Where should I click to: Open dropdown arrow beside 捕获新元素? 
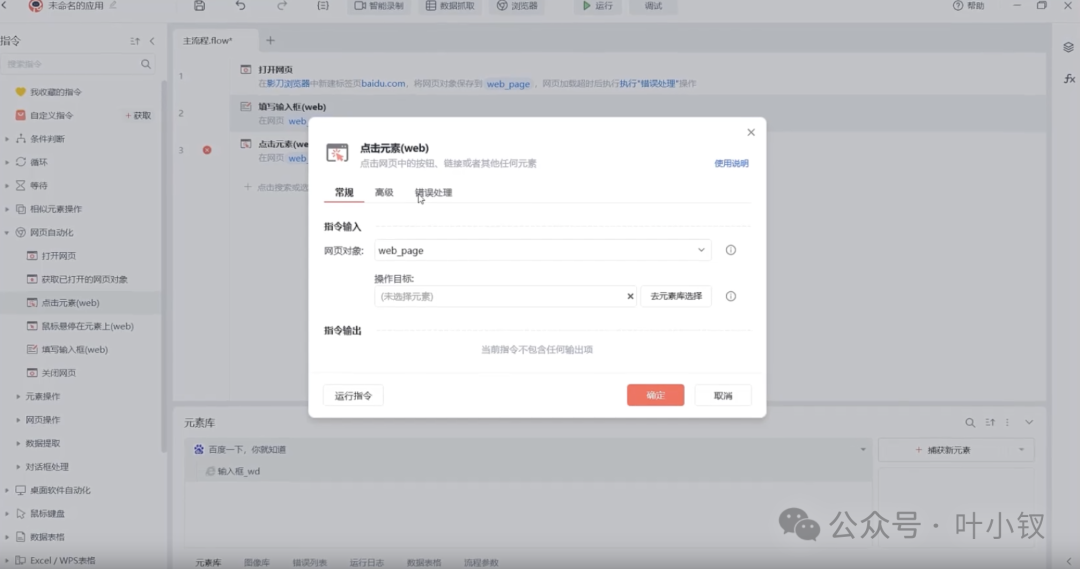coord(1021,450)
